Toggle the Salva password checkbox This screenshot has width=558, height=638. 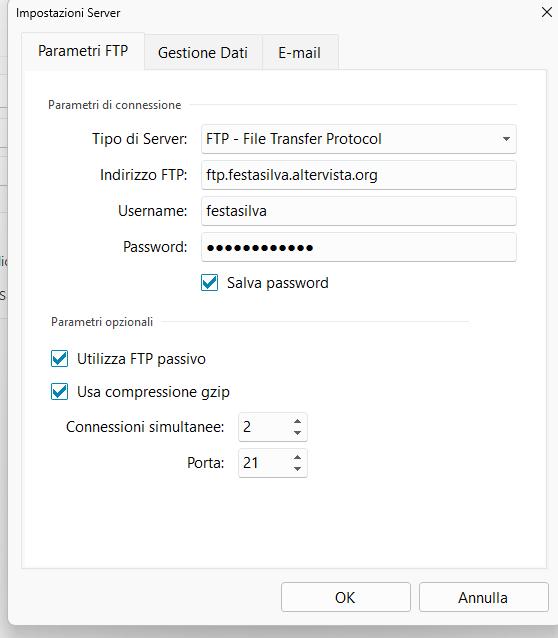[x=210, y=283]
